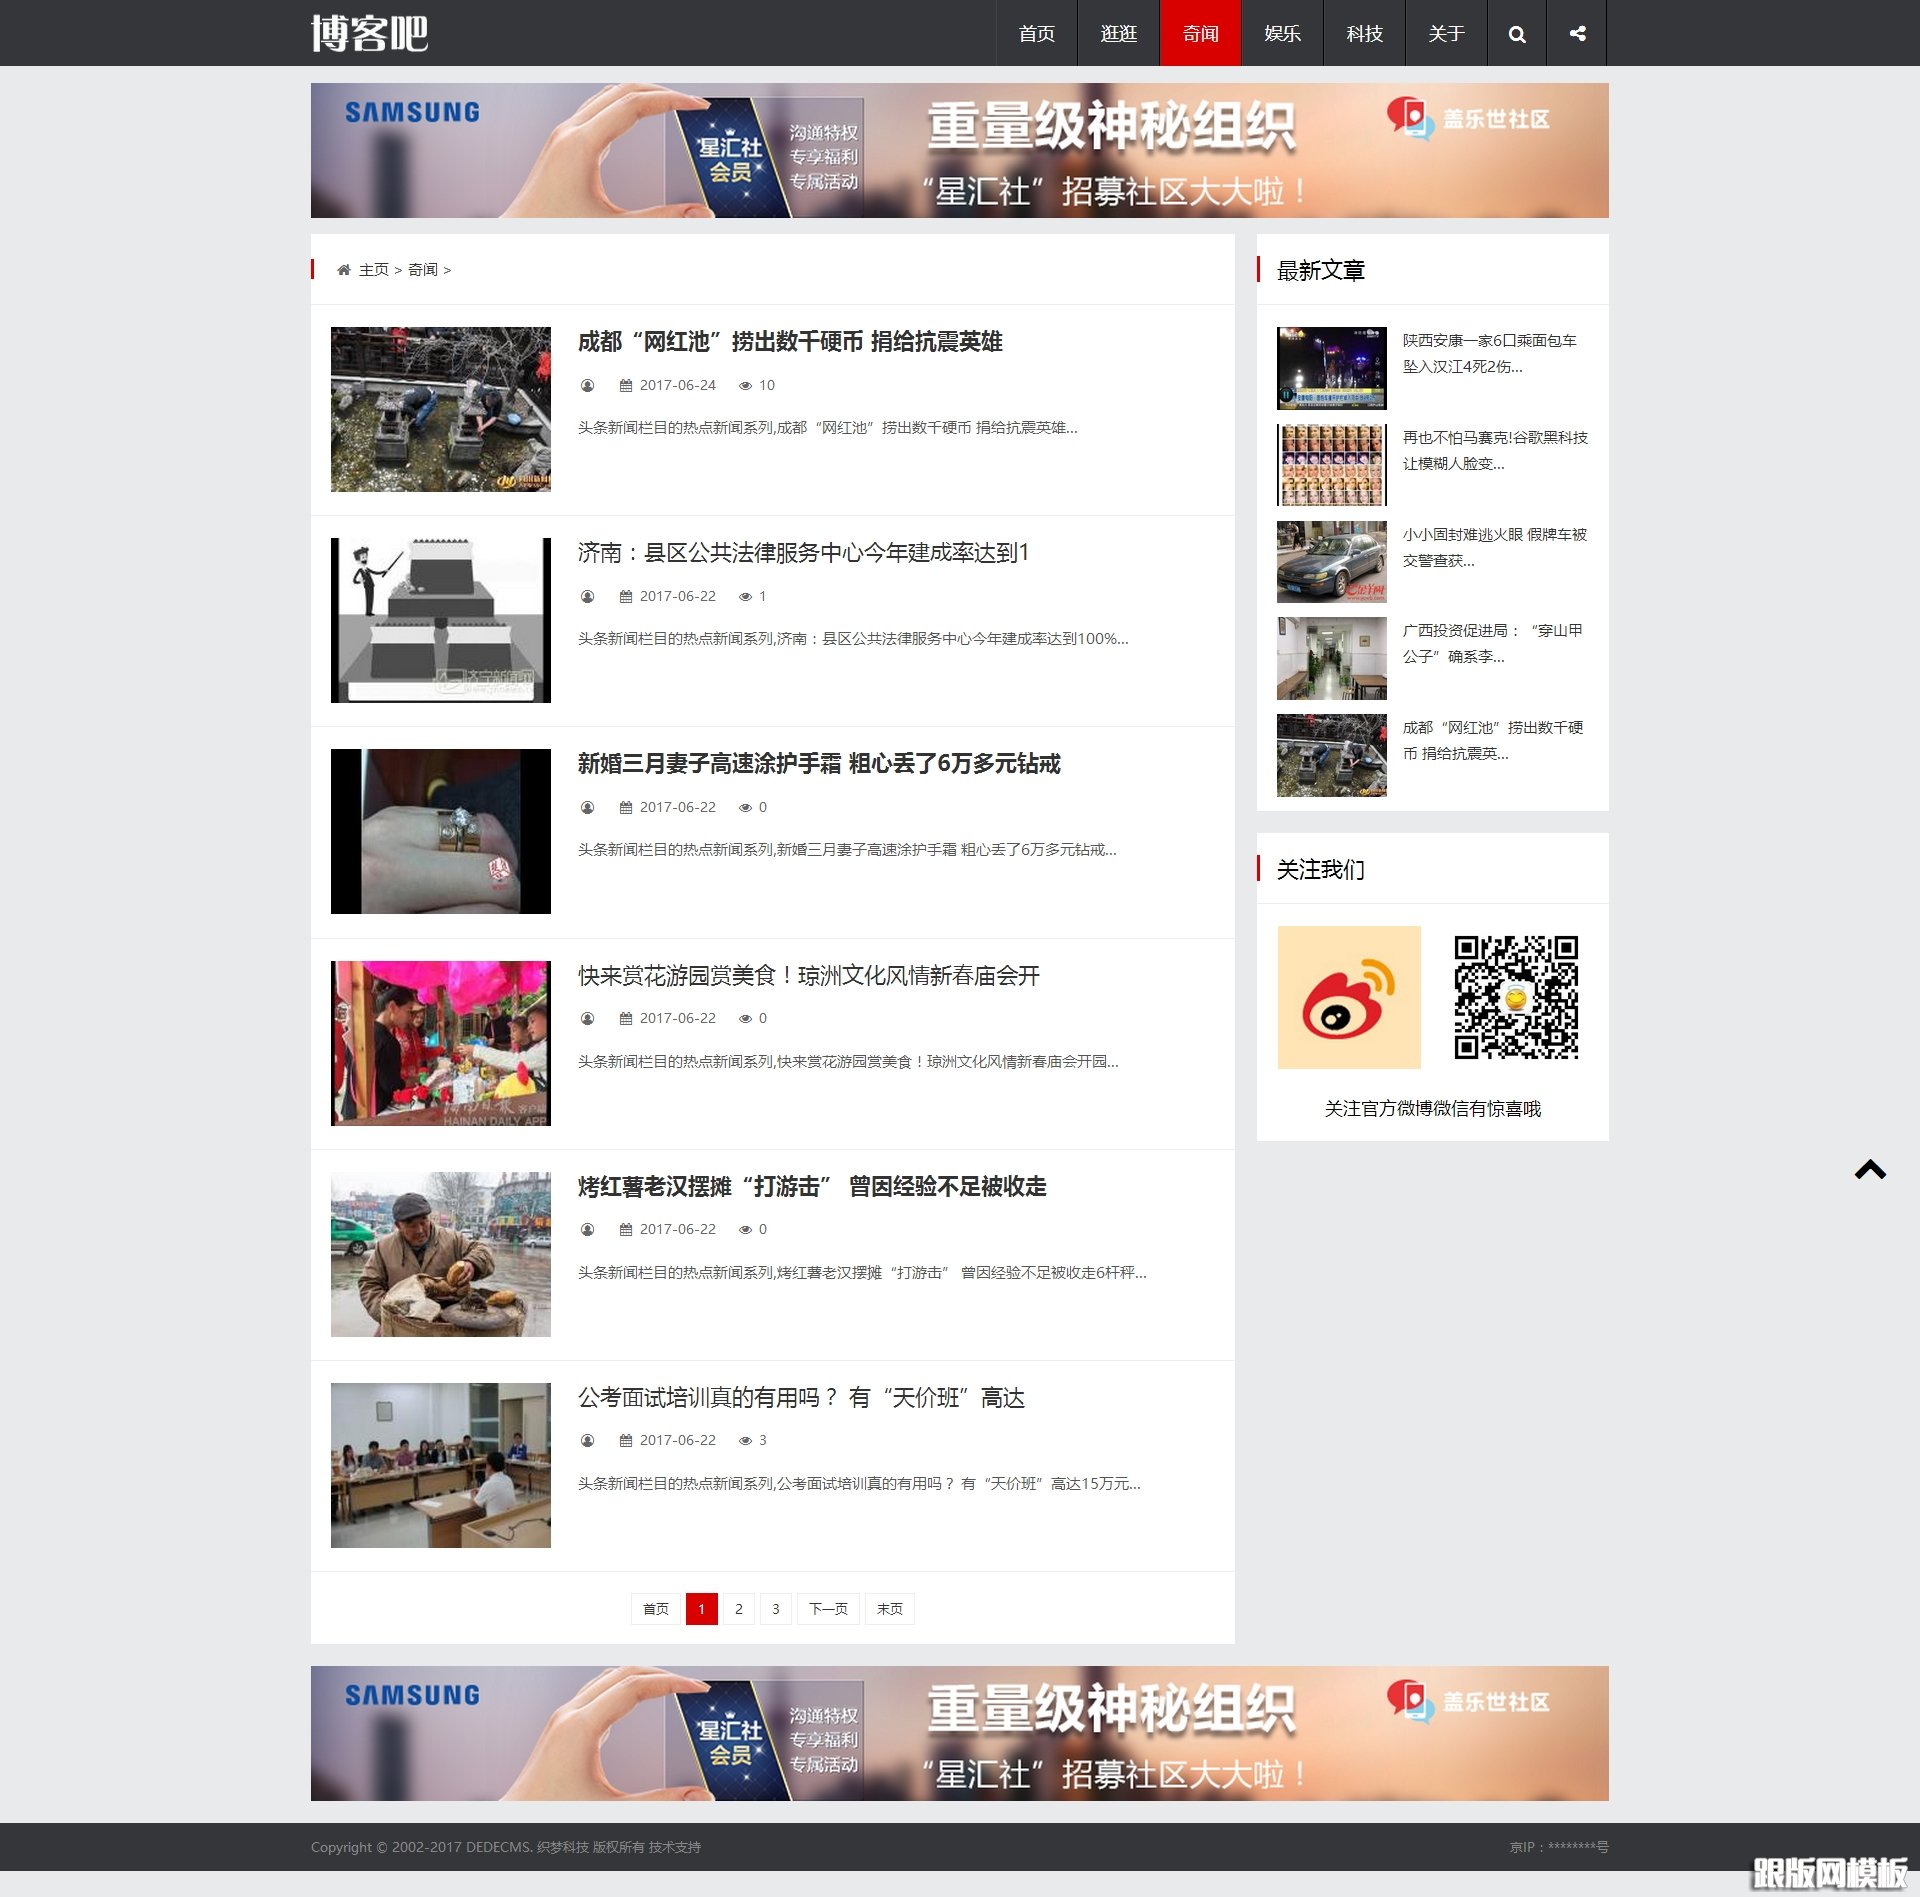Click the author icon under the 济南 article
This screenshot has width=1920, height=1897.
(586, 596)
